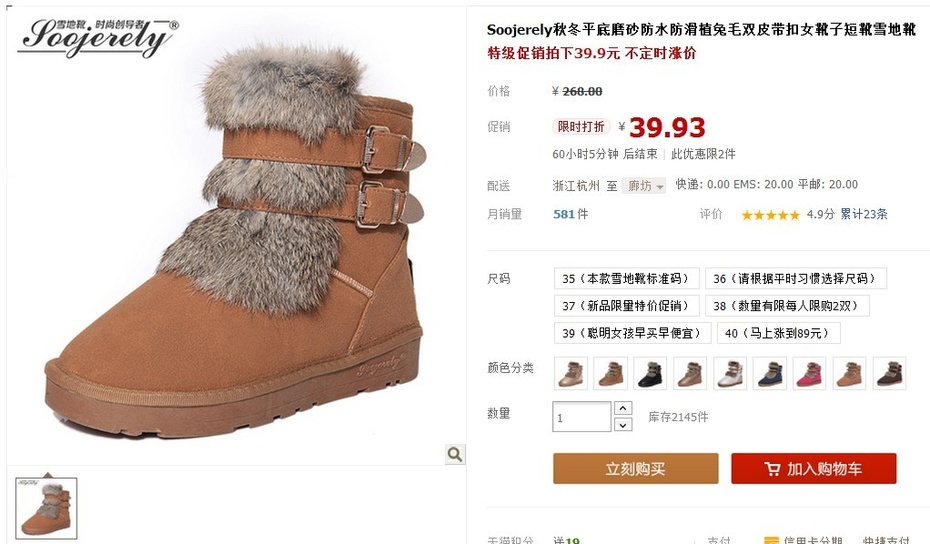Click the quantity input field
The width and height of the screenshot is (930, 544).
click(581, 416)
